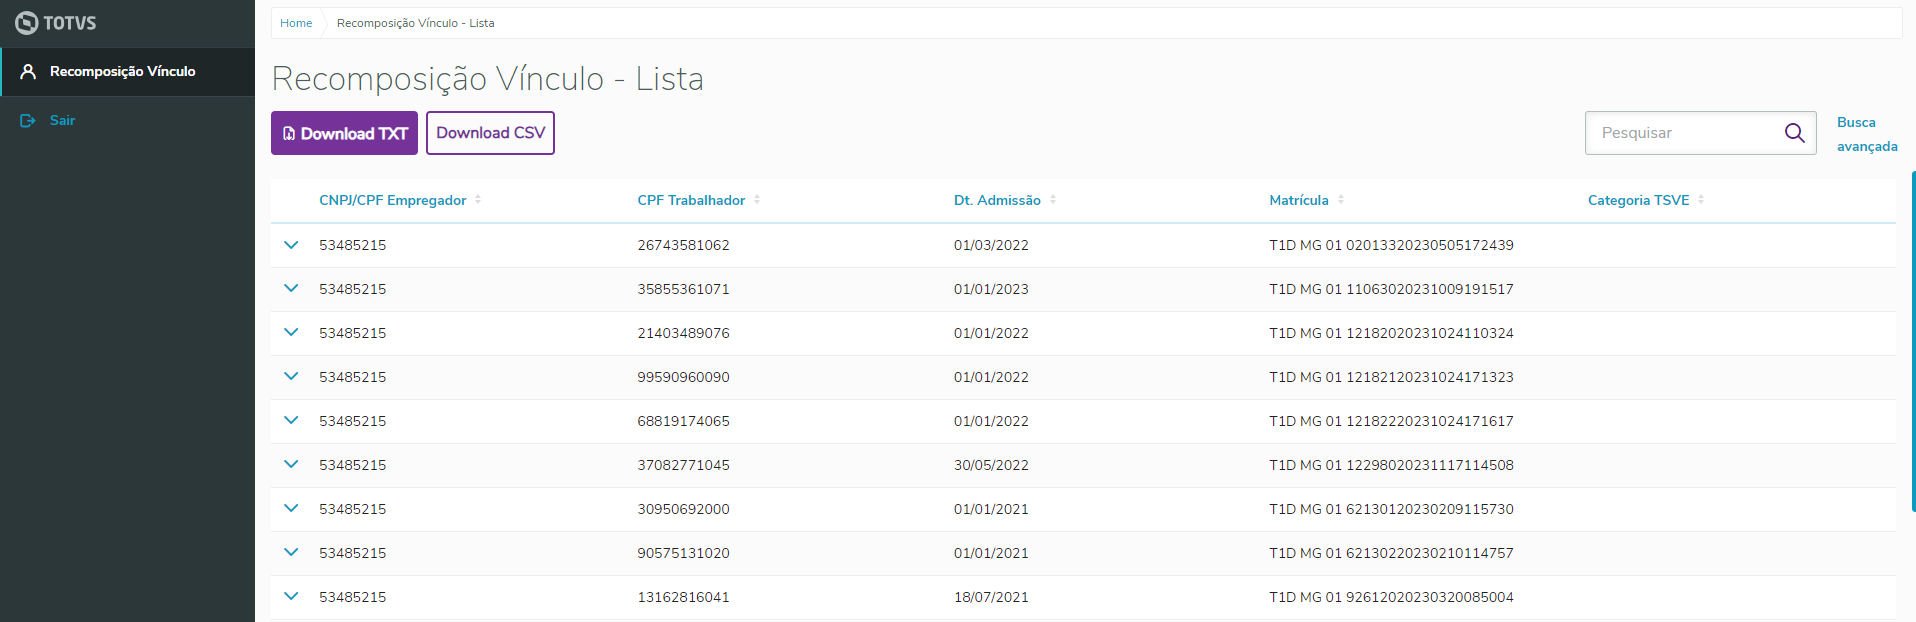1916x622 pixels.
Task: Expand row with CPF 68819174065
Action: tap(291, 421)
